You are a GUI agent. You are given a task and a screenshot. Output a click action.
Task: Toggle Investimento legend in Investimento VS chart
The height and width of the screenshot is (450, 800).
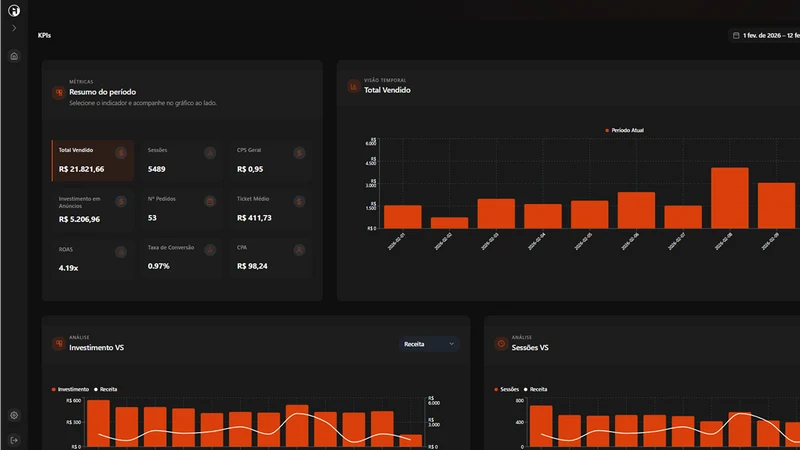coord(70,389)
